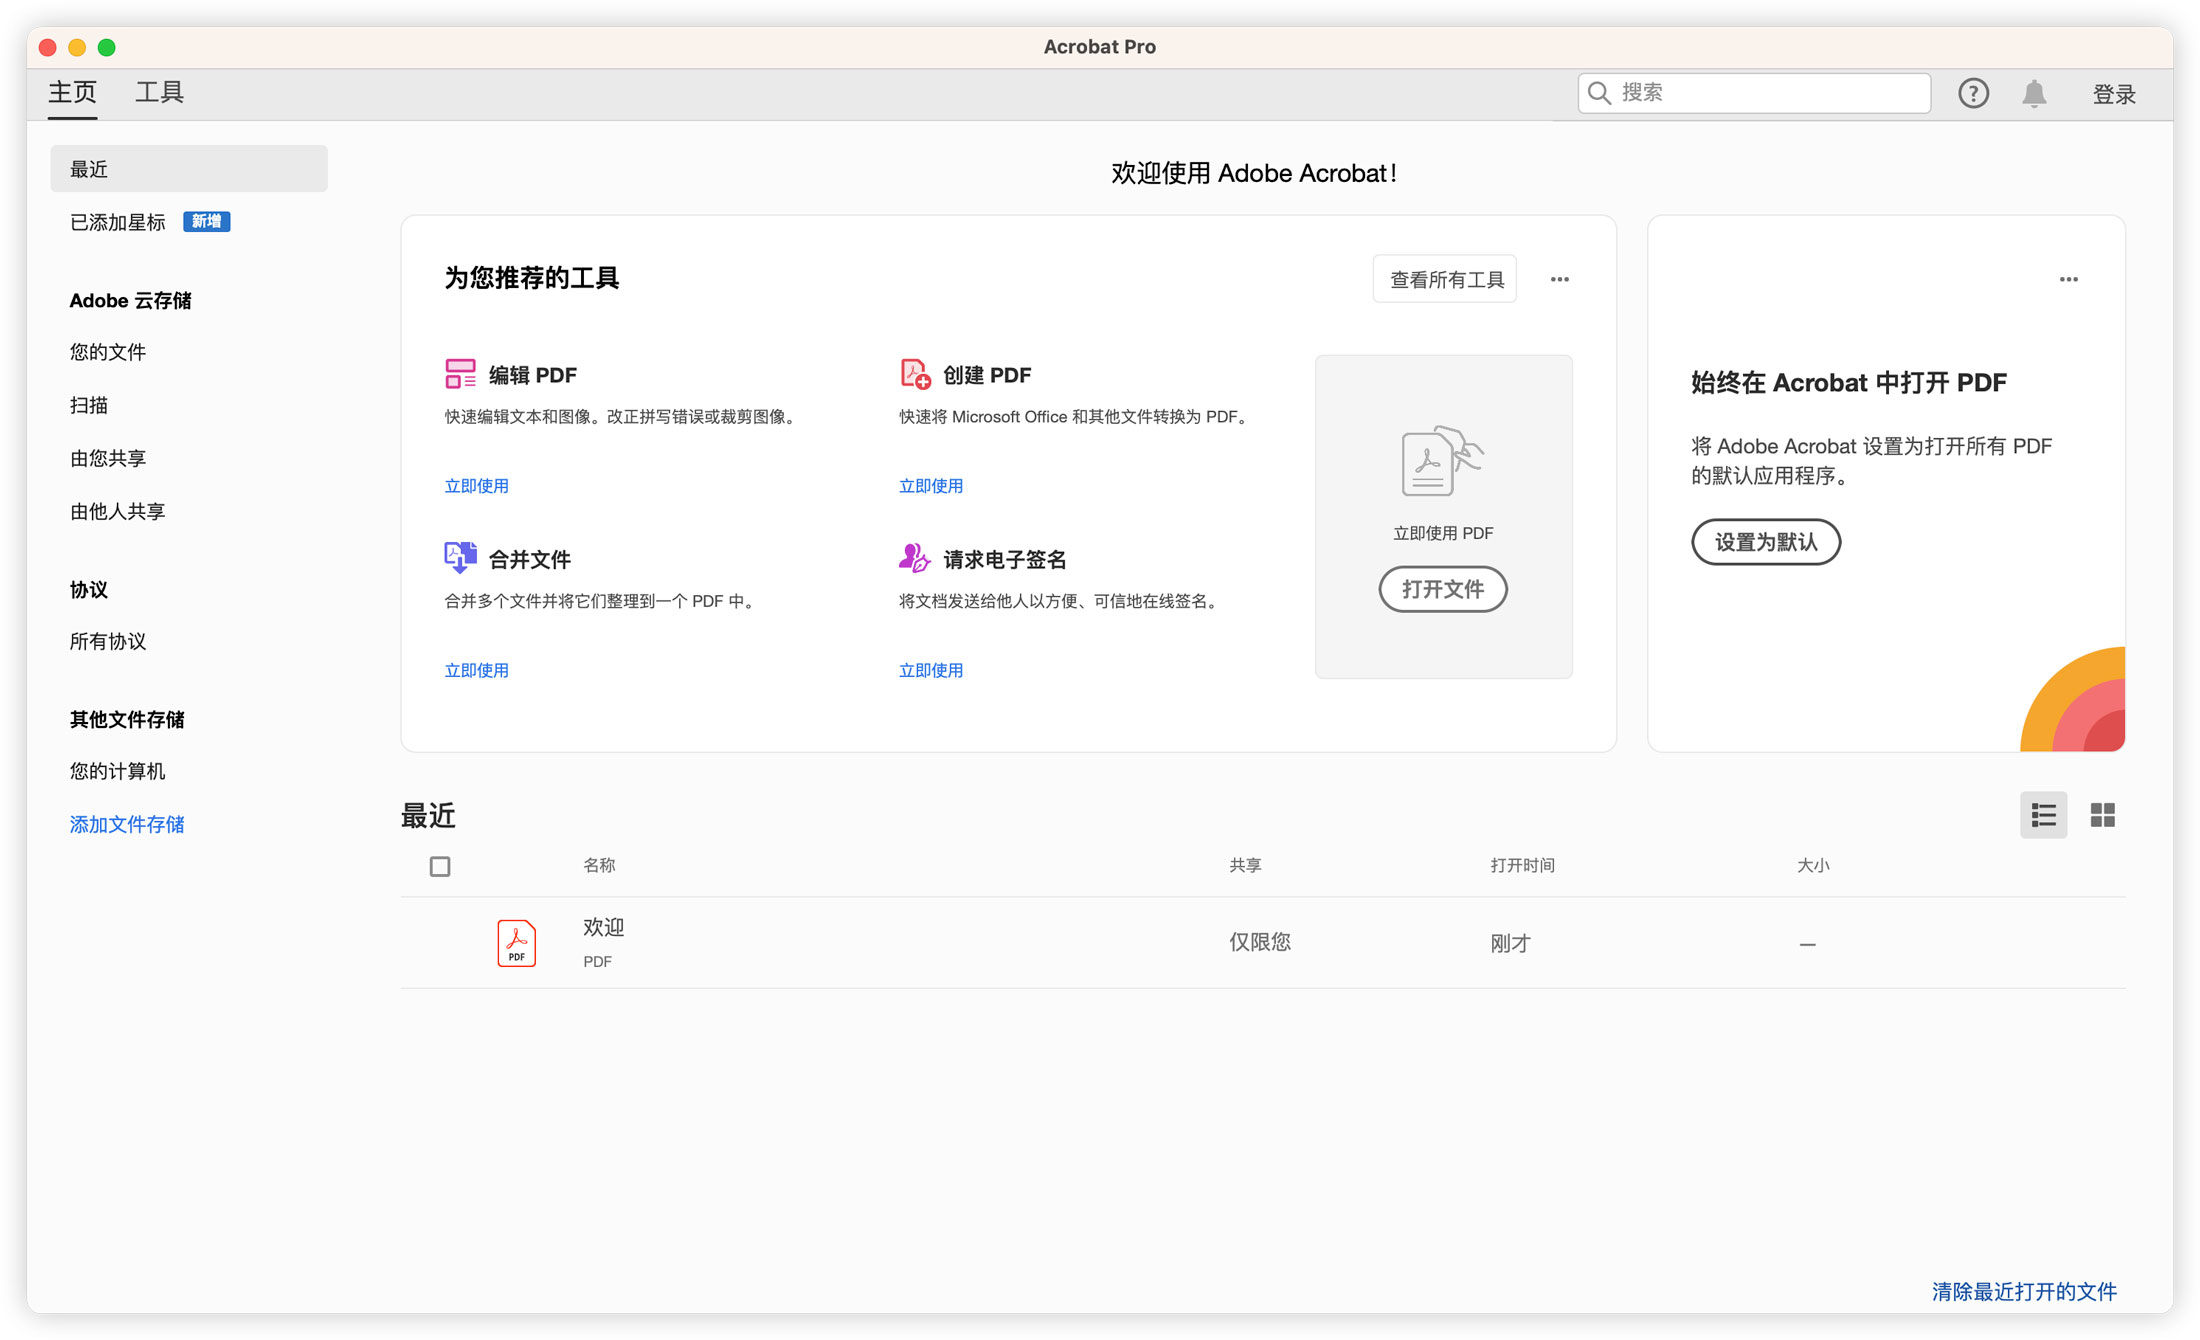
Task: Open 由您共享 in the sidebar
Action: (108, 458)
